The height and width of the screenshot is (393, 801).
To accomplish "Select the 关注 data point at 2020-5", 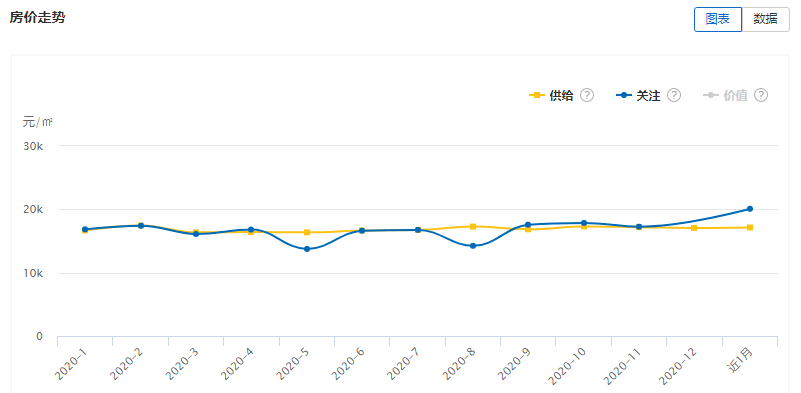I will tap(307, 249).
